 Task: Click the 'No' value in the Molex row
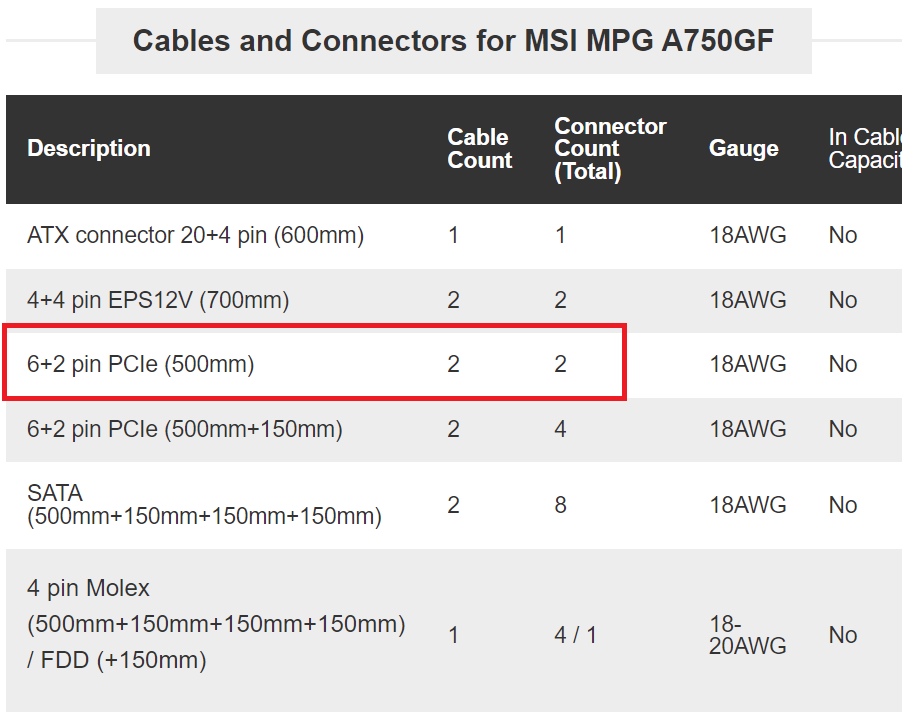[842, 635]
